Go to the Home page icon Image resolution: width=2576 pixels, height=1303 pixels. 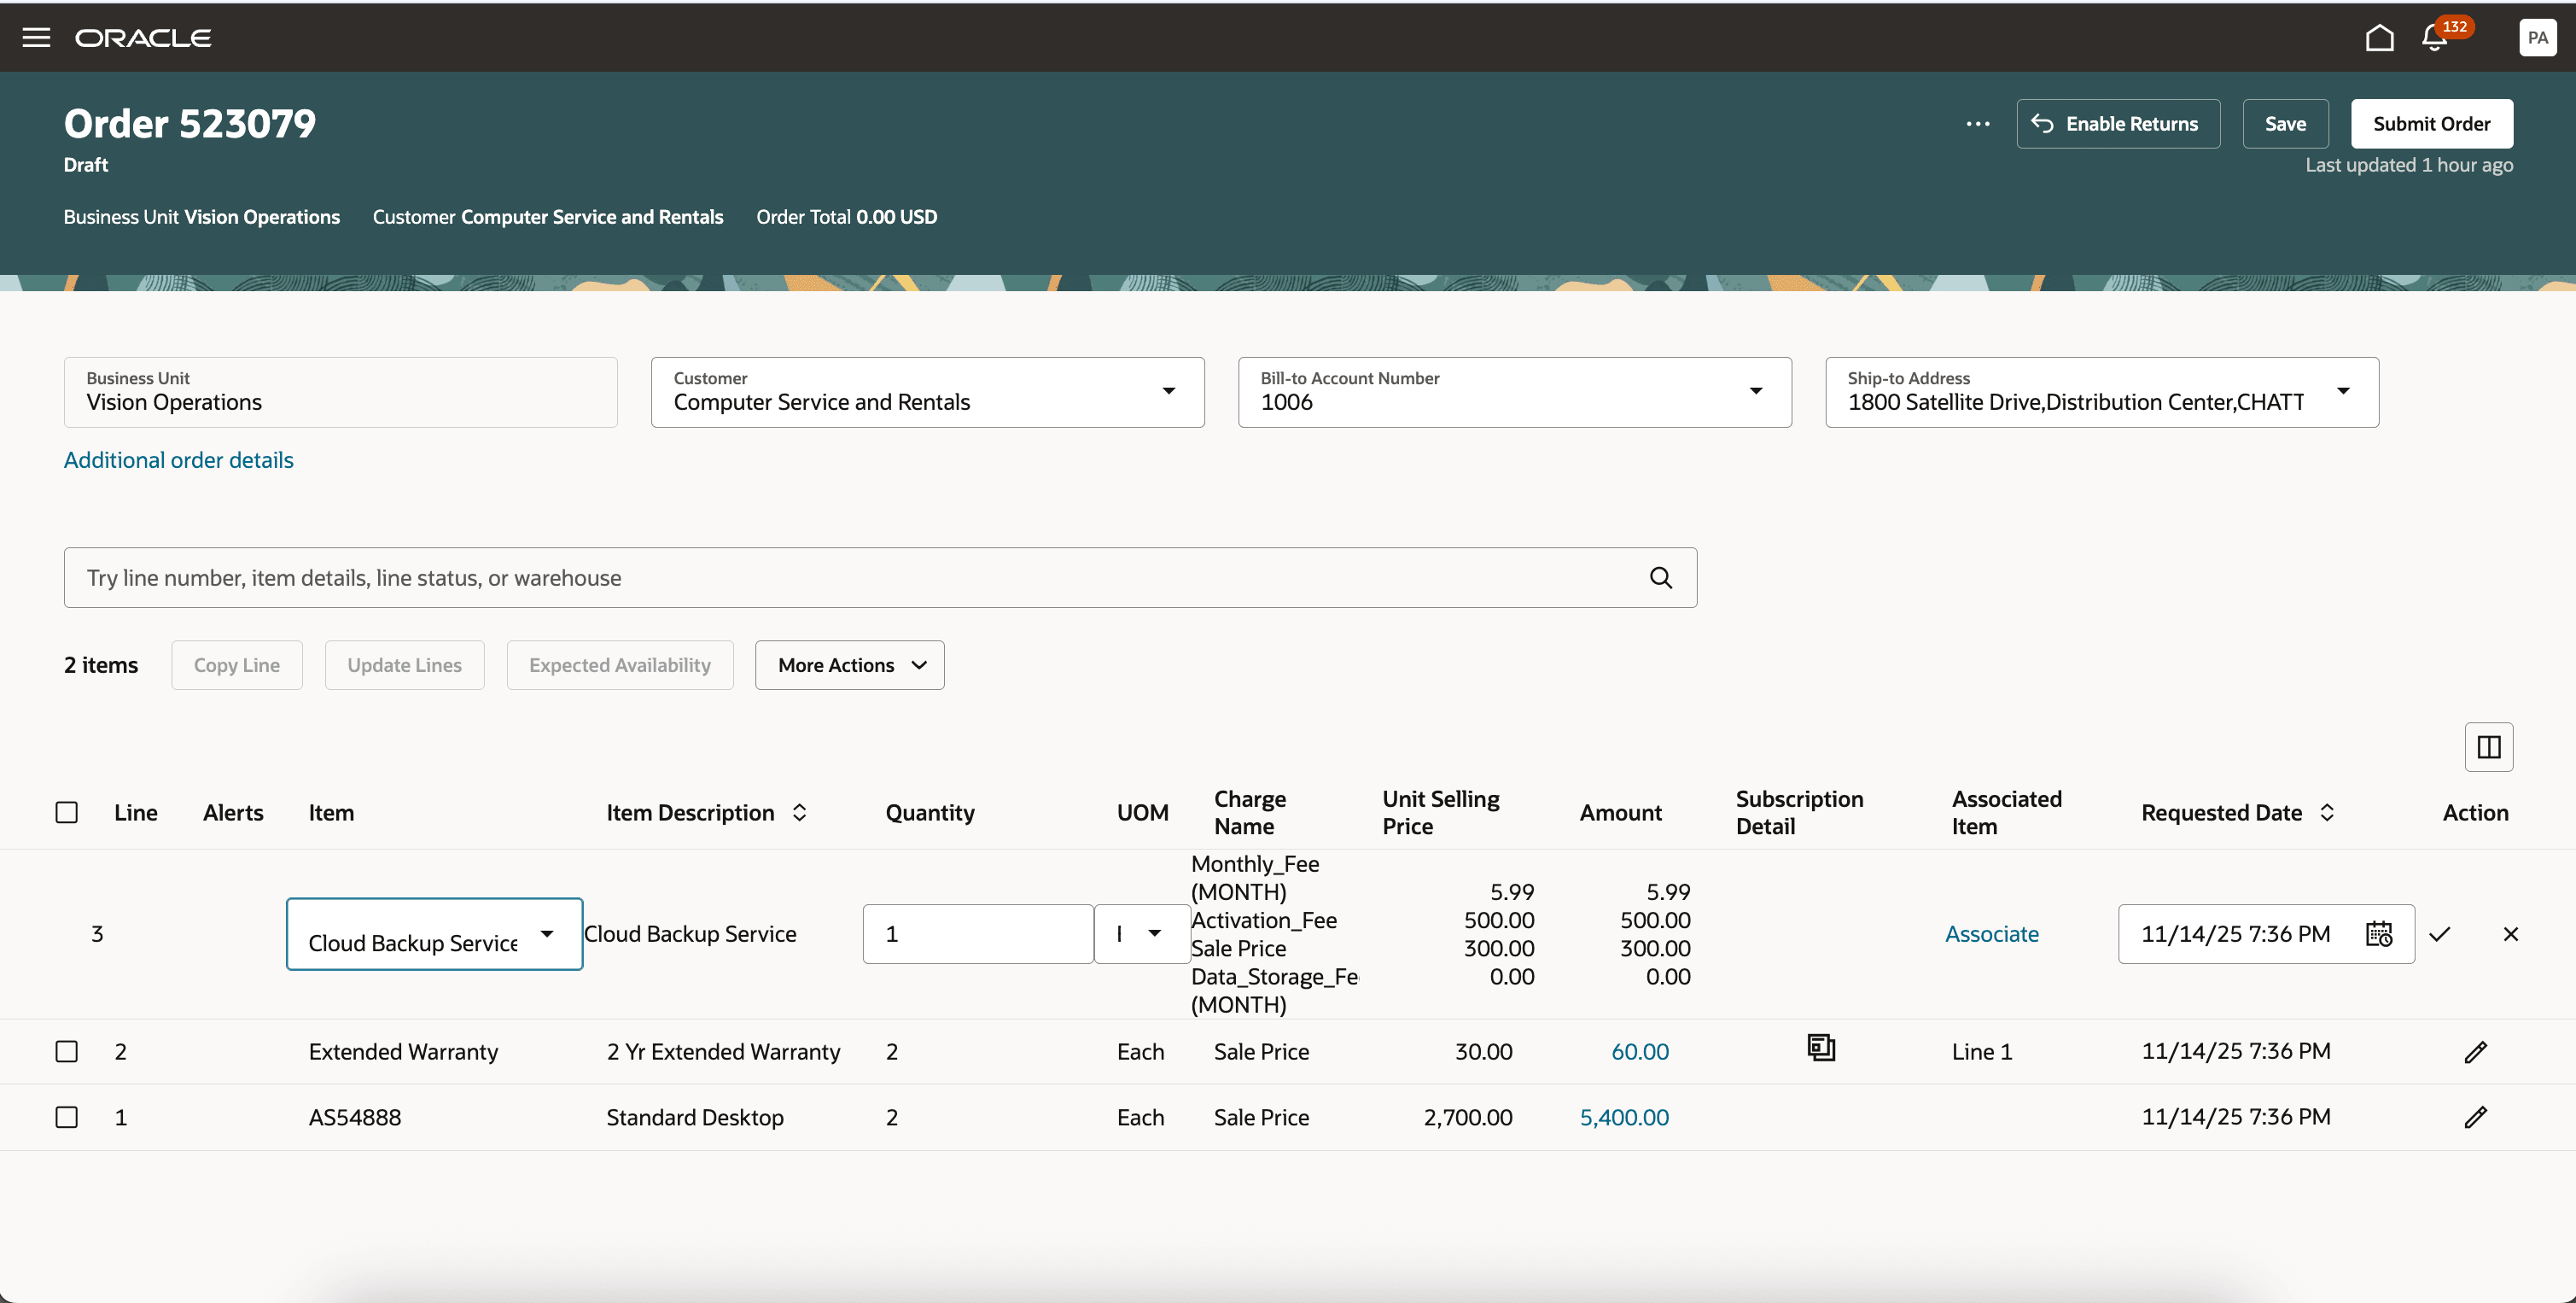(x=2379, y=38)
